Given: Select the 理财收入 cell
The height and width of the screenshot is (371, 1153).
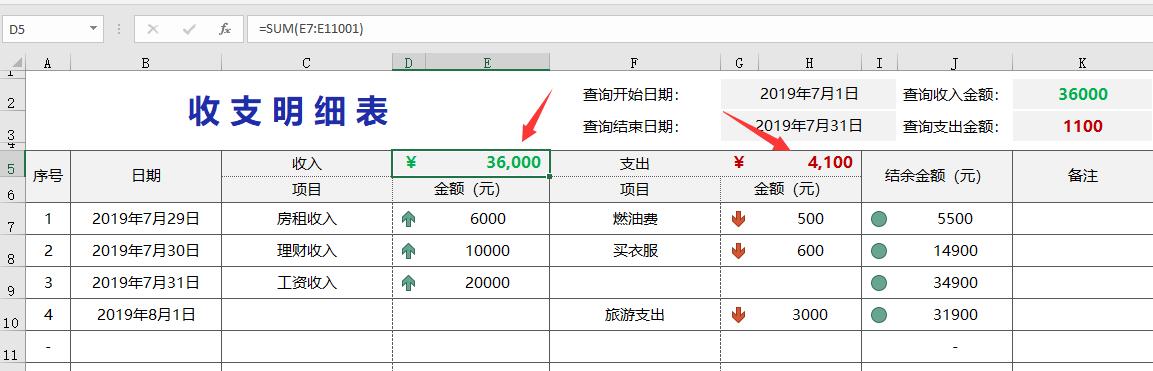Looking at the screenshot, I should click(x=307, y=251).
